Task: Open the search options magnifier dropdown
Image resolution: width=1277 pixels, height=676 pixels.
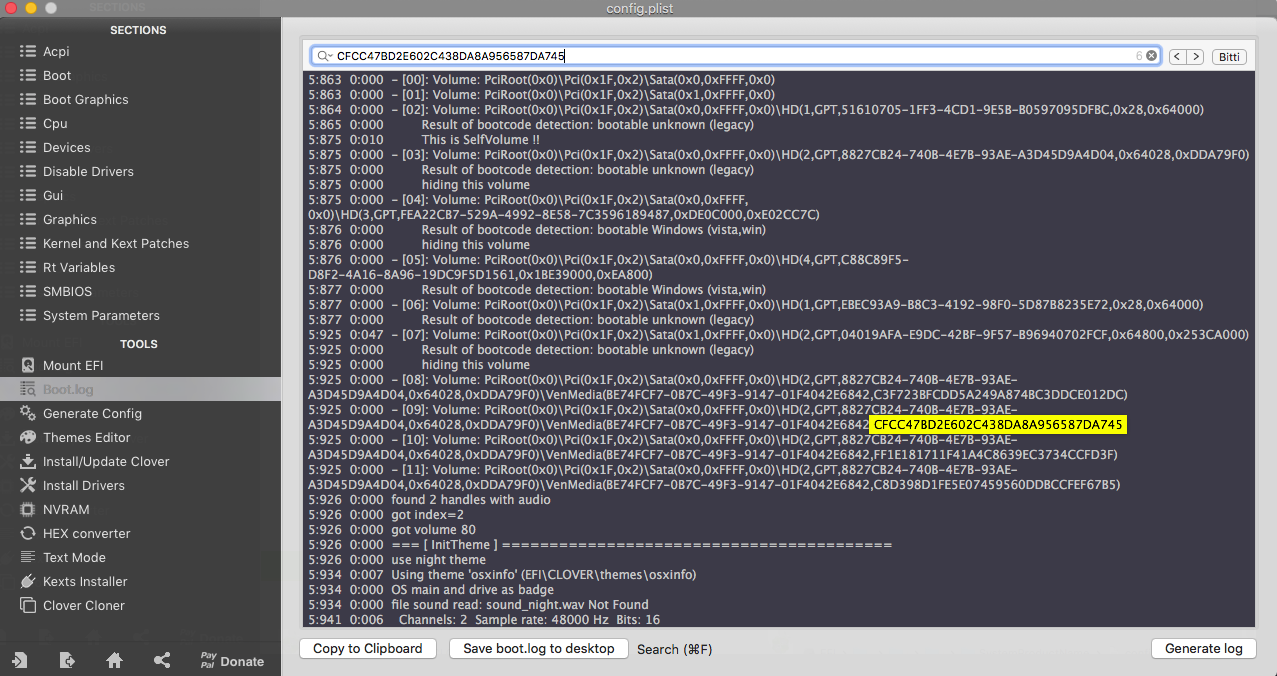Action: tap(323, 56)
